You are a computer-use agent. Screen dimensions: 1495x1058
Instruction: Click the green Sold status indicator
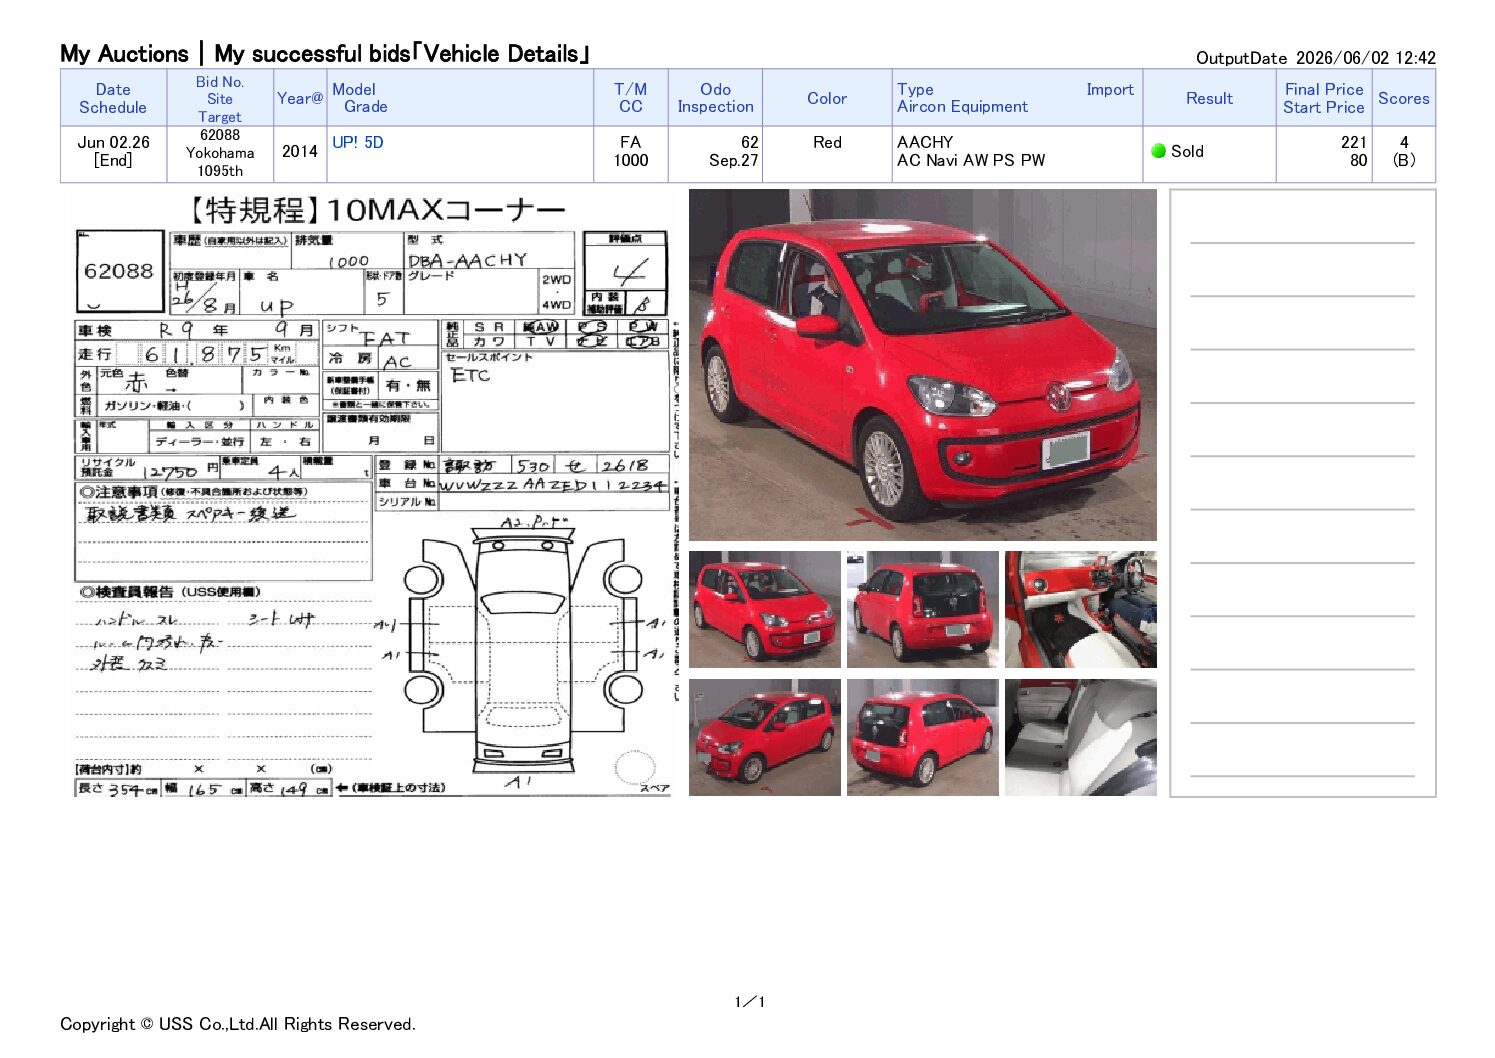click(1159, 151)
